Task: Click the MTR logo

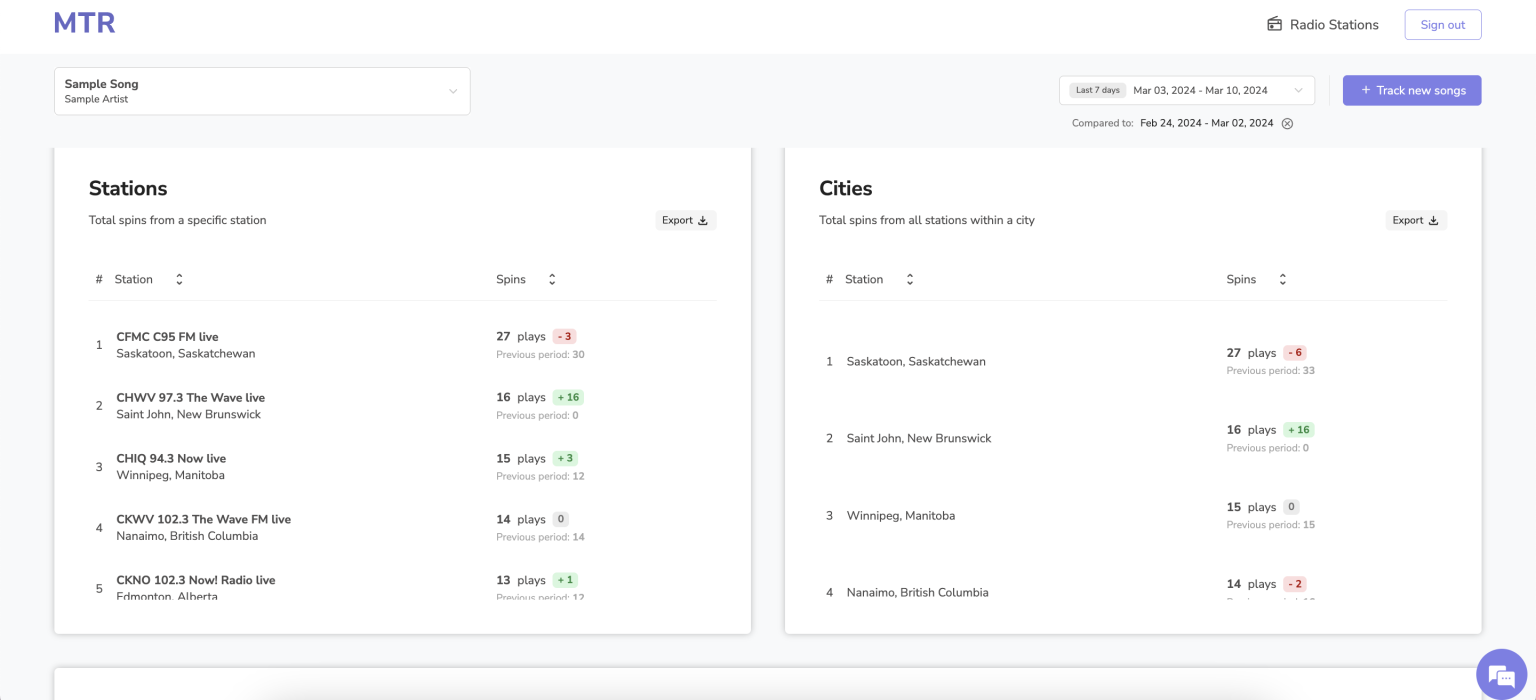Action: (x=85, y=24)
